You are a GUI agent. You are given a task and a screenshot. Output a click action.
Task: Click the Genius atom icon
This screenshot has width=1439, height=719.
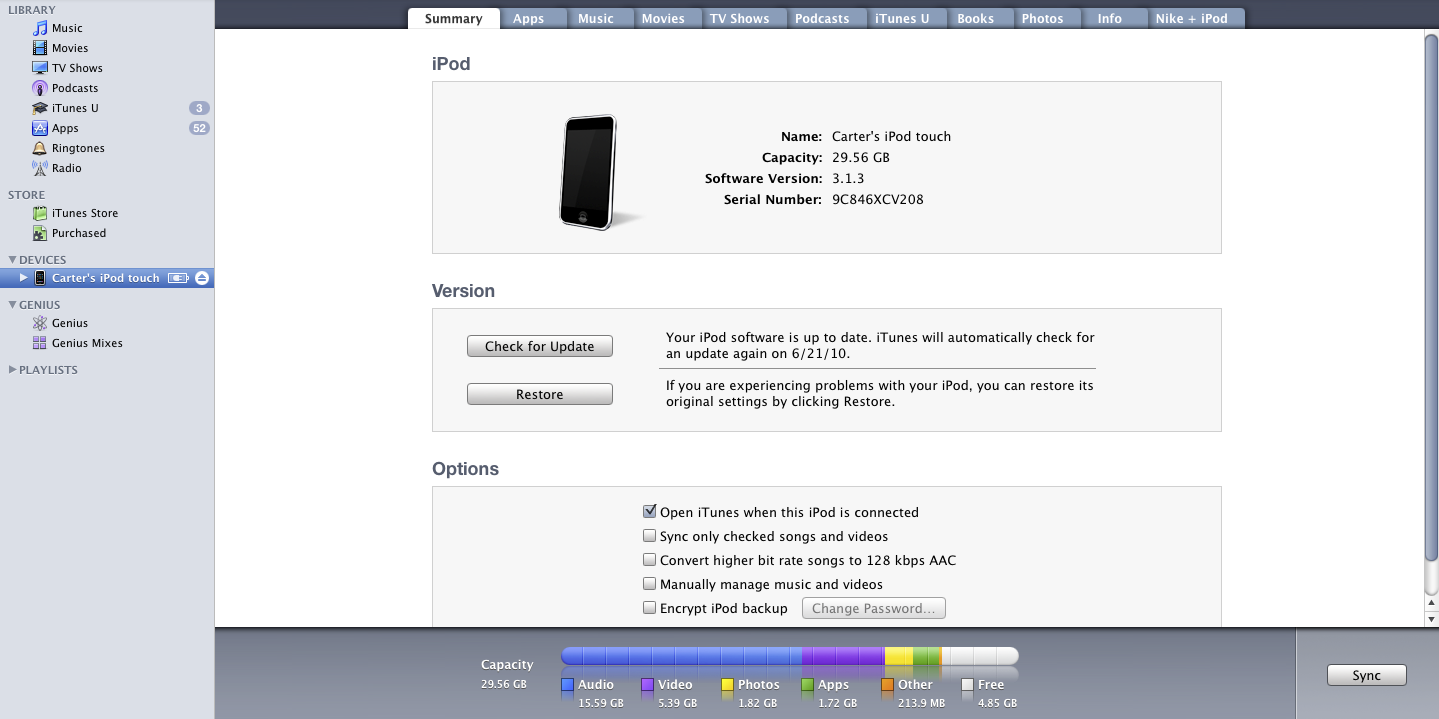40,323
